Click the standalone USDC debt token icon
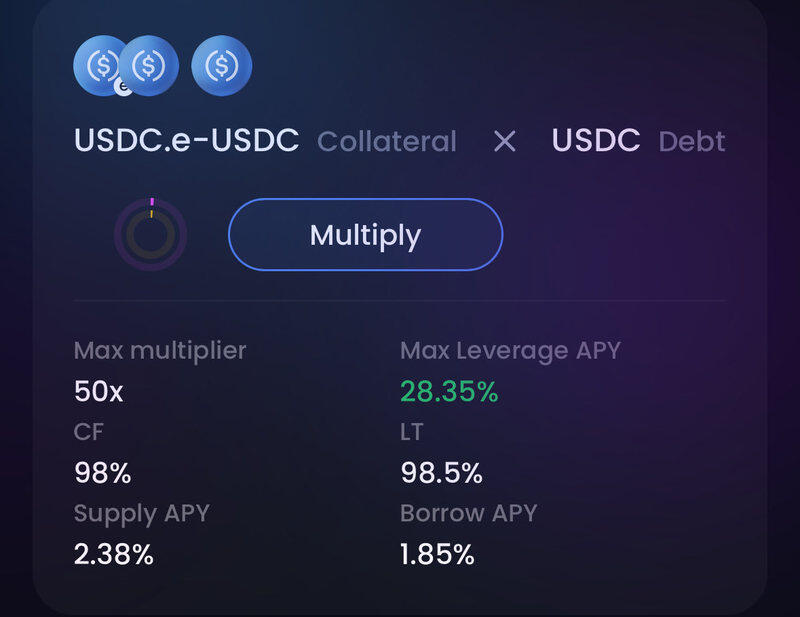Viewport: 800px width, 617px height. [221, 66]
